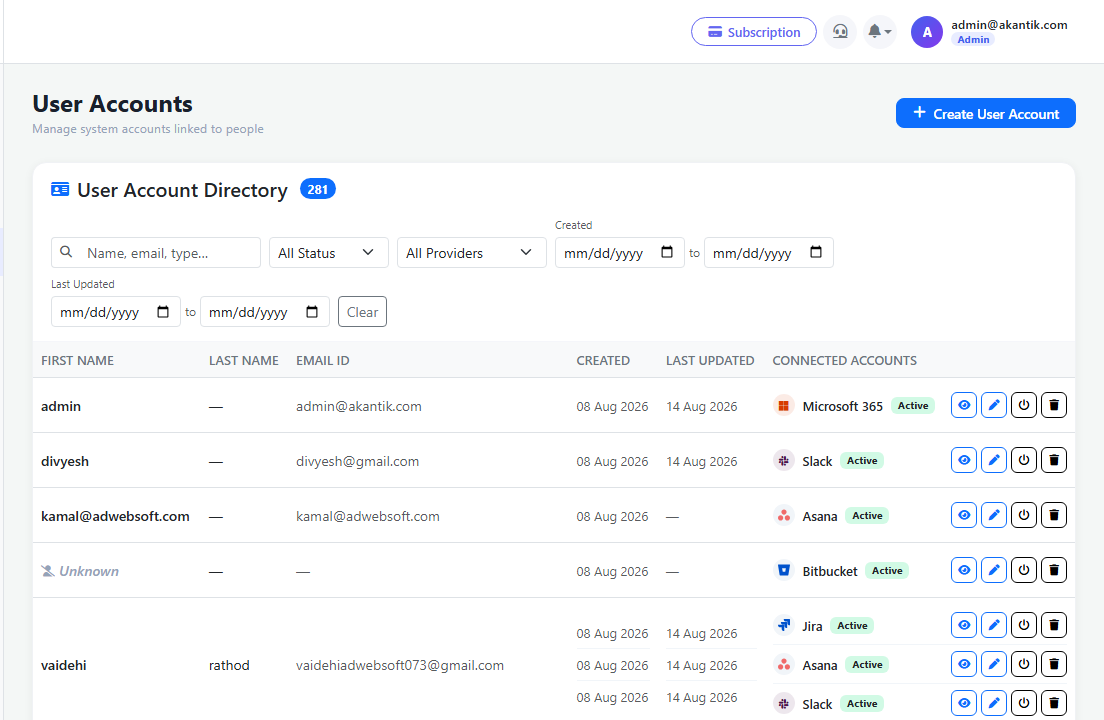Click the Clear filters button
Image resolution: width=1104 pixels, height=720 pixels.
(x=362, y=312)
